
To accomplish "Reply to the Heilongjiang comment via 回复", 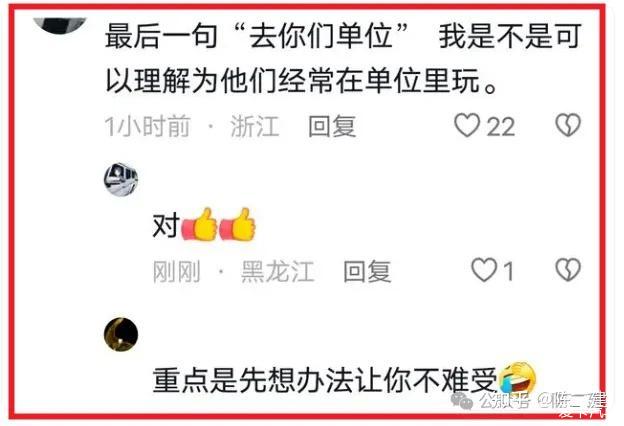I will pyautogui.click(x=367, y=271).
